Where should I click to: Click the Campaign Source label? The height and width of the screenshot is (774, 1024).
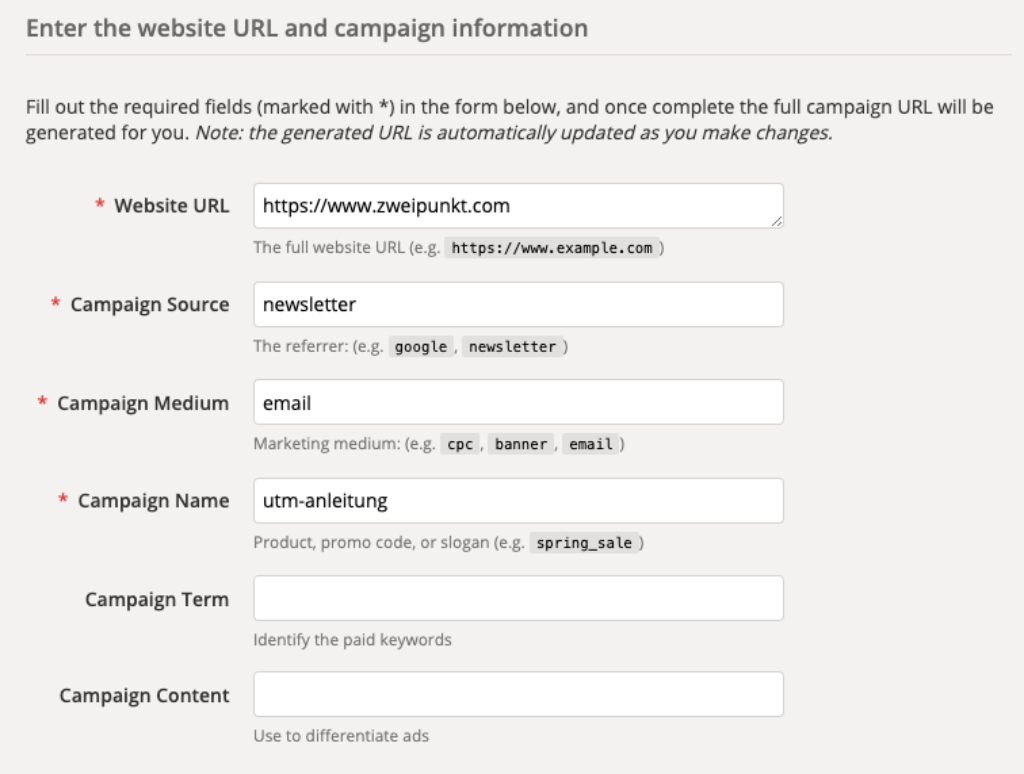click(149, 304)
